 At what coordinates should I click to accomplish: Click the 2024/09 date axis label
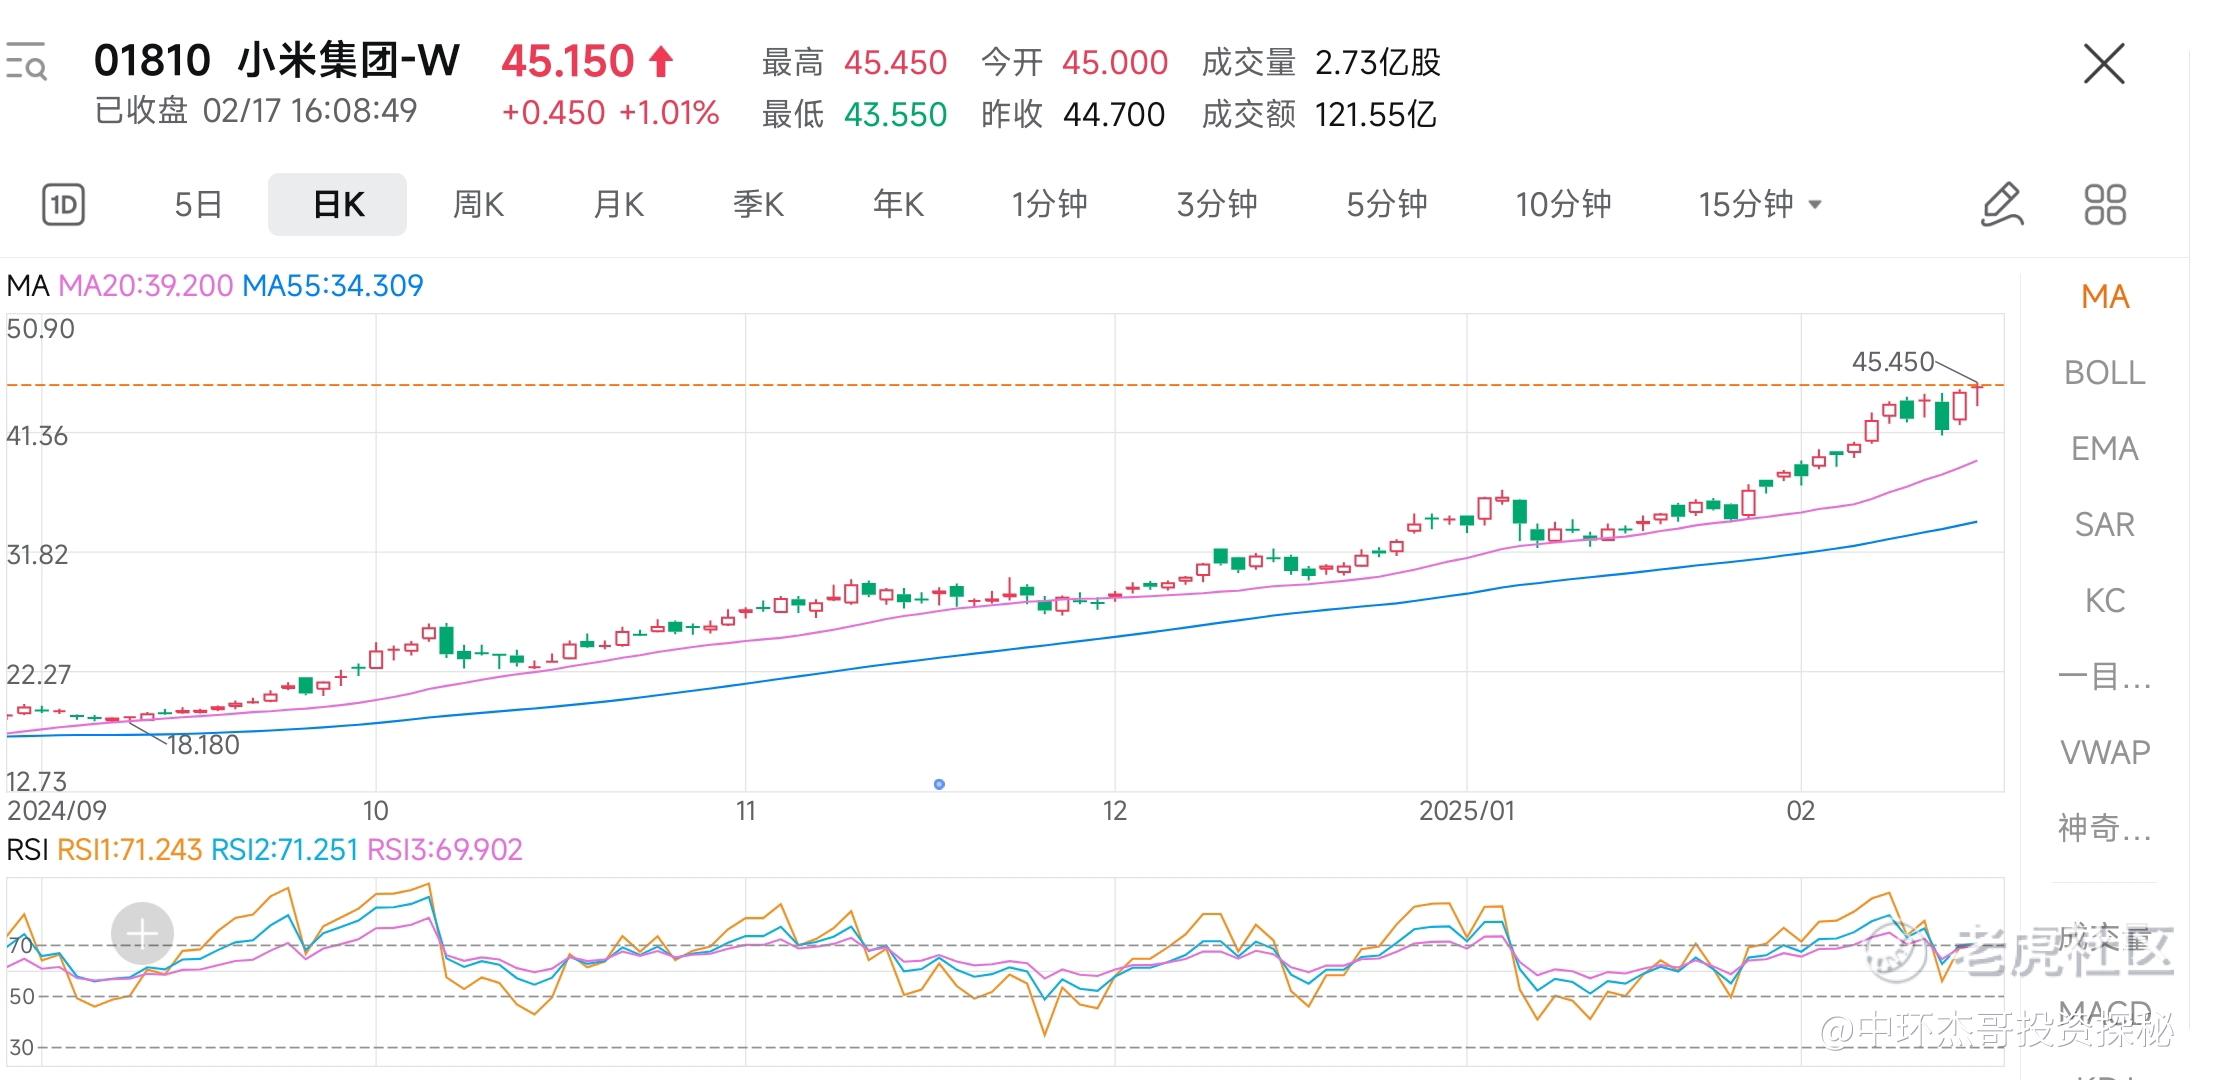click(x=57, y=811)
